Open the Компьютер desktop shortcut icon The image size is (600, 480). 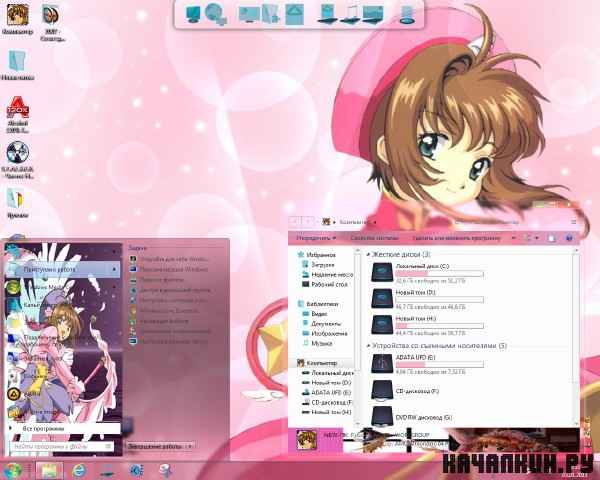point(17,15)
